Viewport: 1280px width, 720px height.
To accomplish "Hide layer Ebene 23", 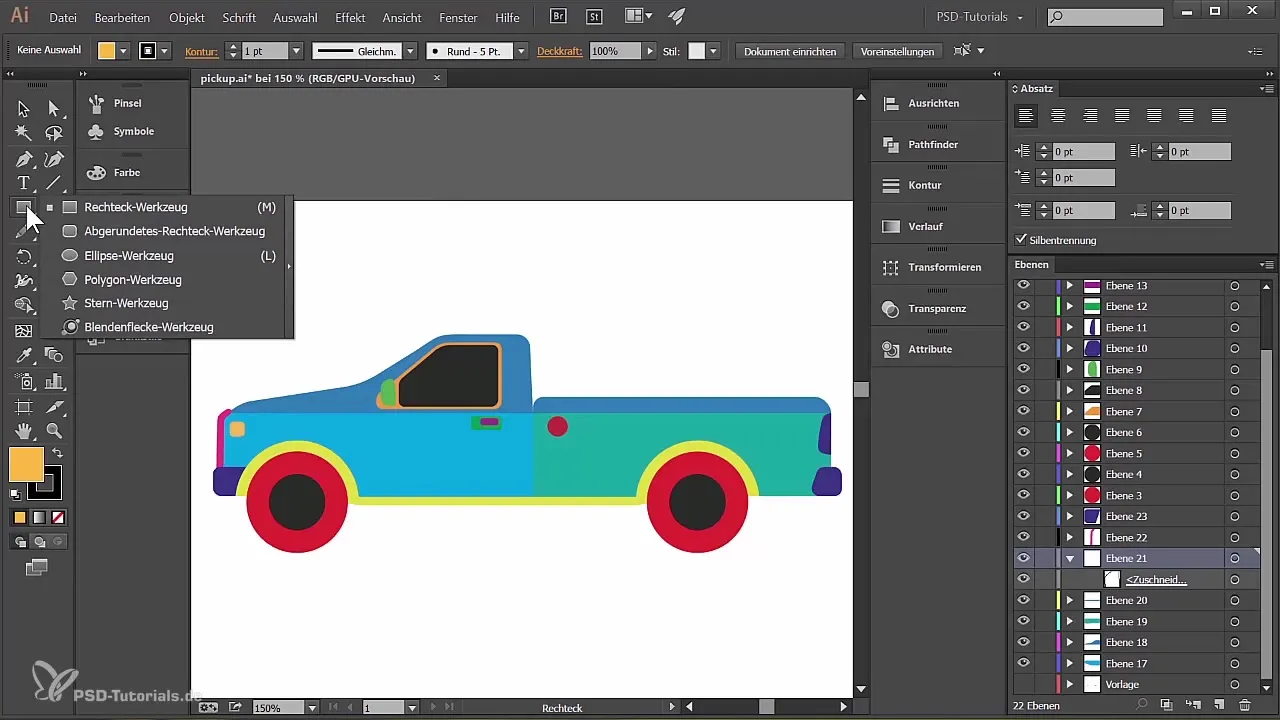I will (x=1023, y=516).
